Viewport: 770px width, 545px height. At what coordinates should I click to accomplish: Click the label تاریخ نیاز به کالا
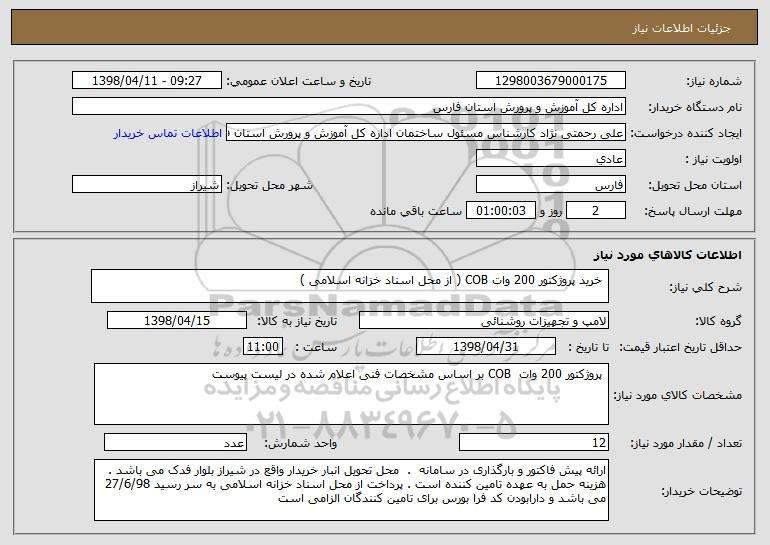297,322
